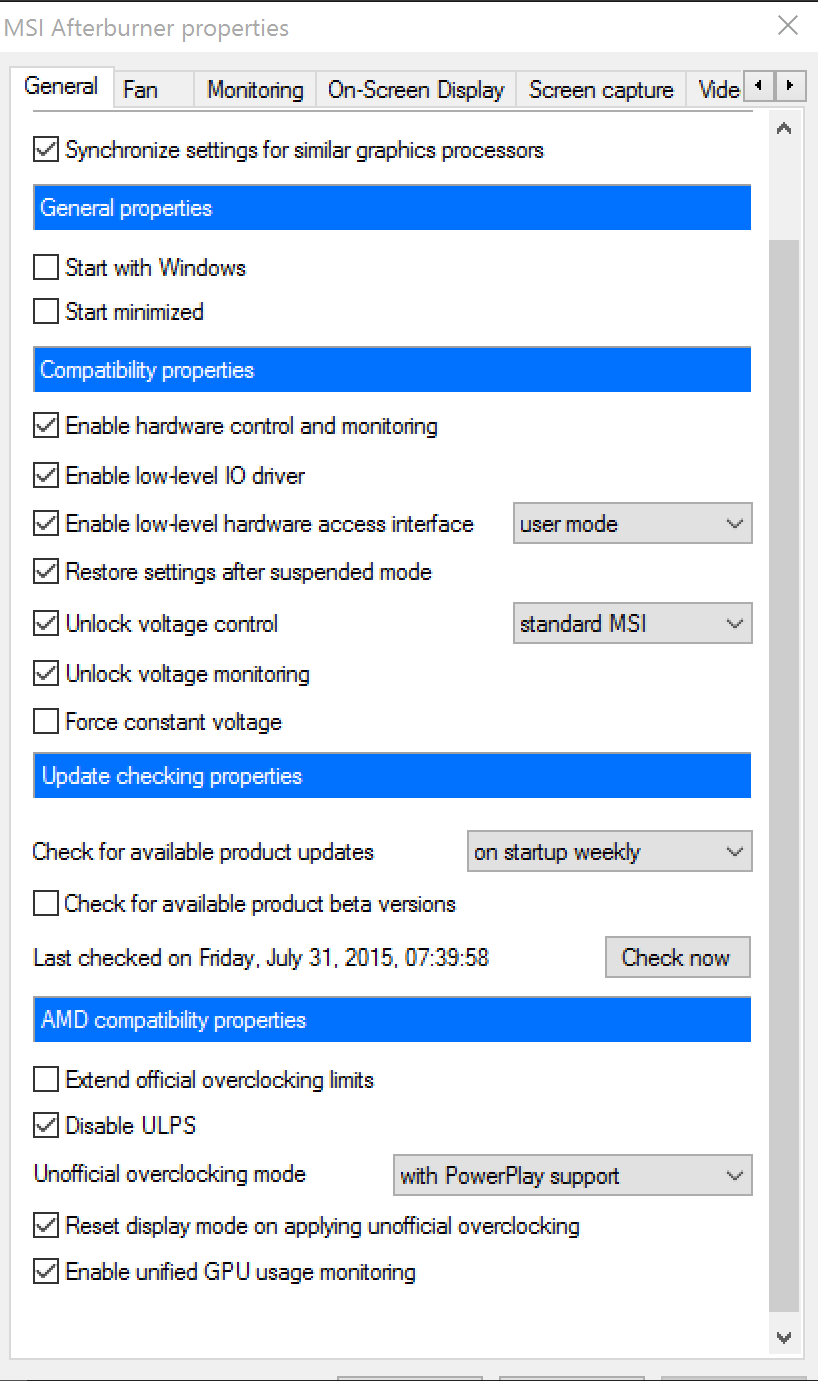The width and height of the screenshot is (818, 1381).
Task: Click the scrollbar down arrow
Action: (x=784, y=1337)
